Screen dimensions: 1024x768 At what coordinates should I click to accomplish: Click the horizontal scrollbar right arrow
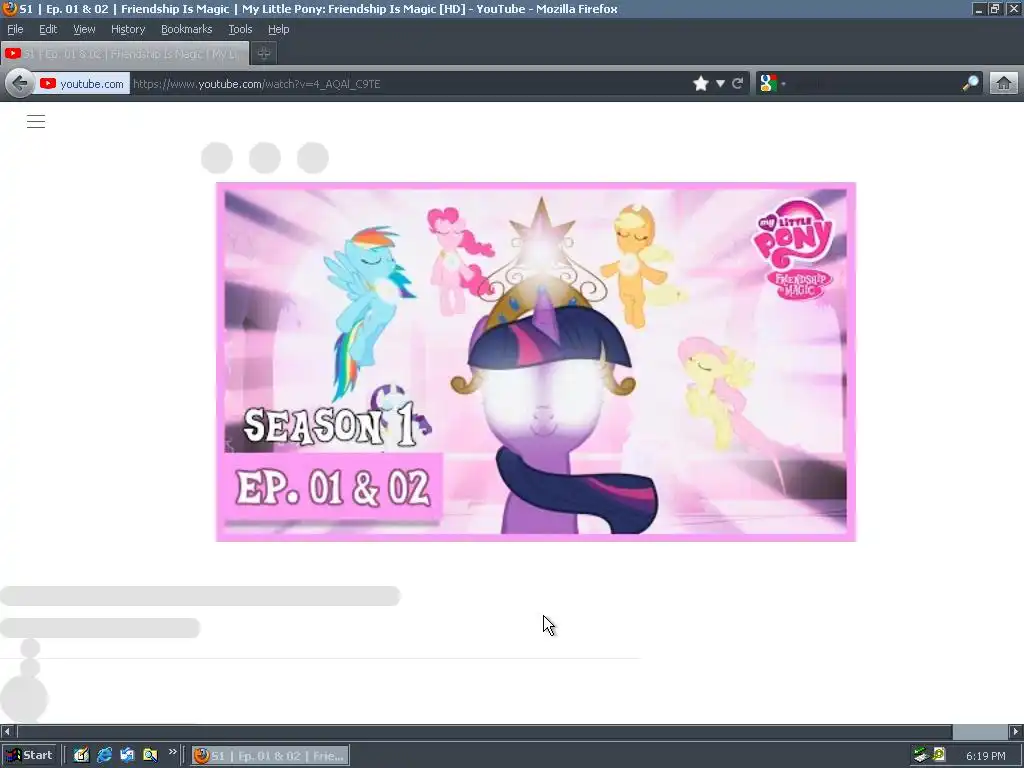pyautogui.click(x=1016, y=731)
